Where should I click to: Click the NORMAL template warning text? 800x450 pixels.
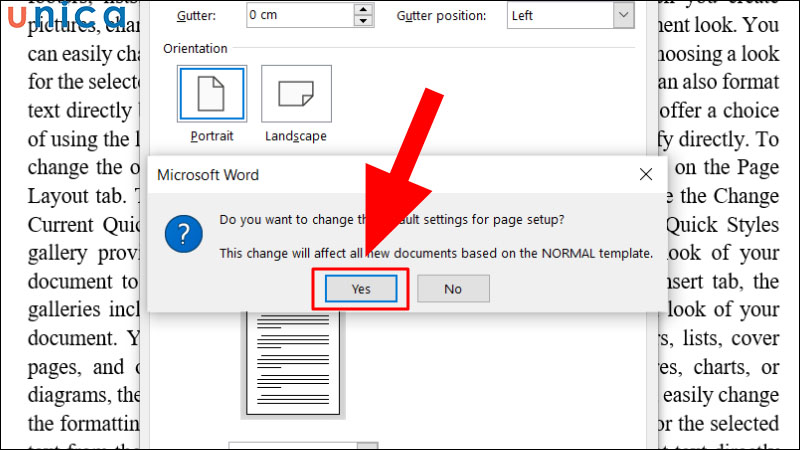coord(436,254)
